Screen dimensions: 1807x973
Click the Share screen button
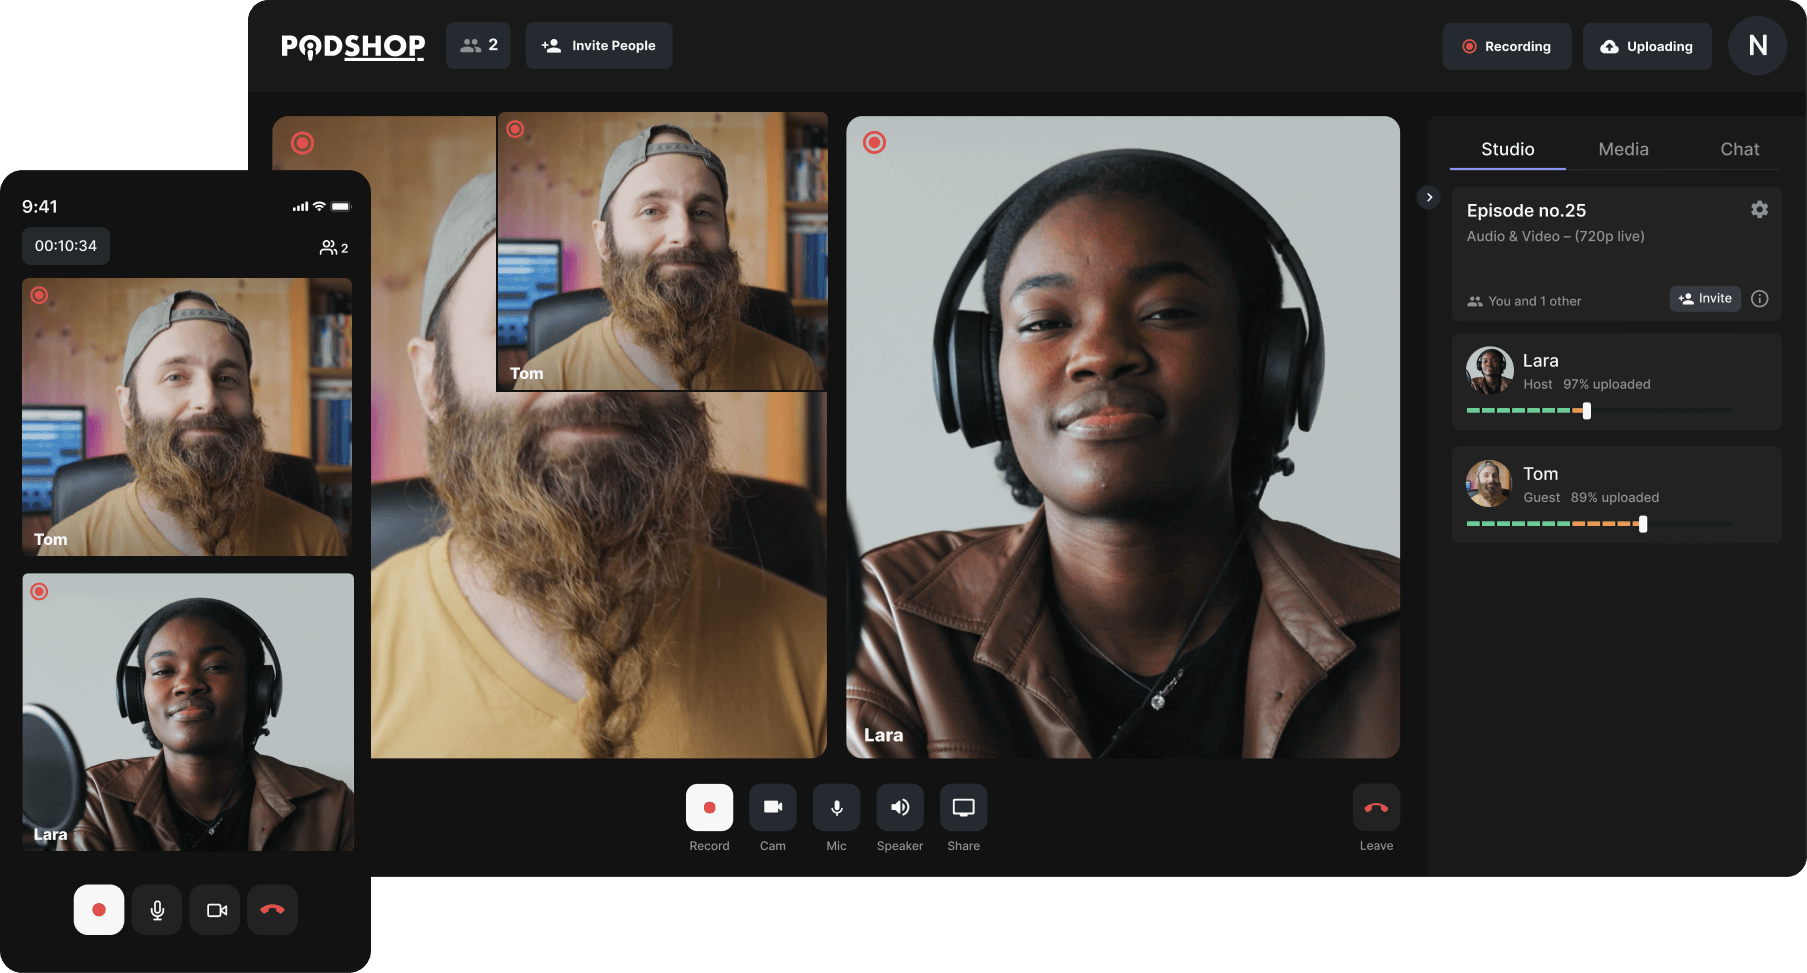963,807
